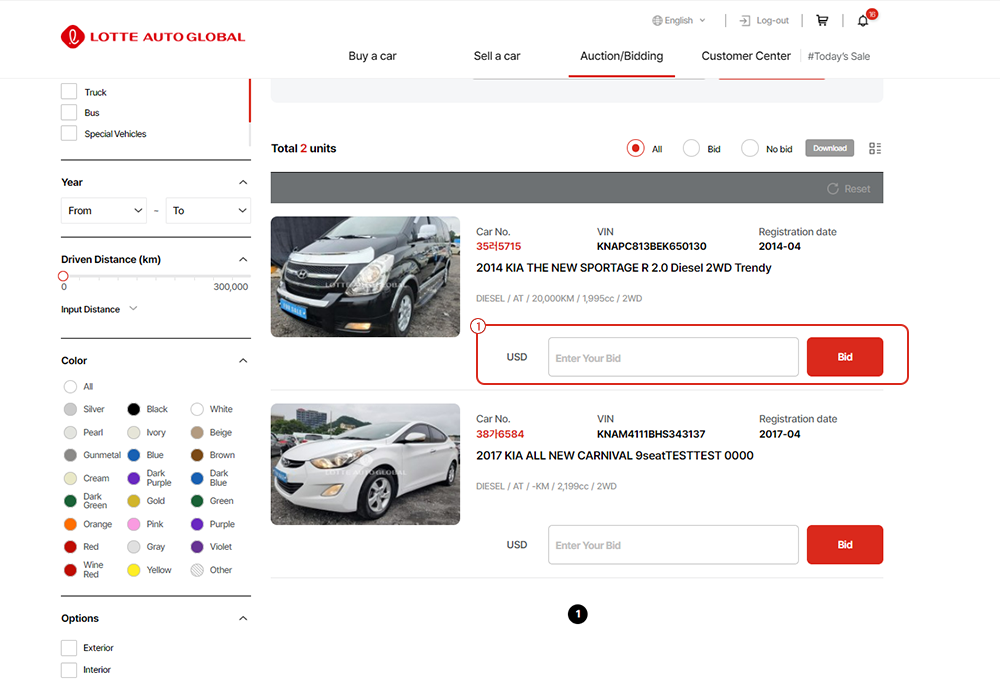Select the All bid filter radio
The width and height of the screenshot is (1000, 680).
pos(635,148)
